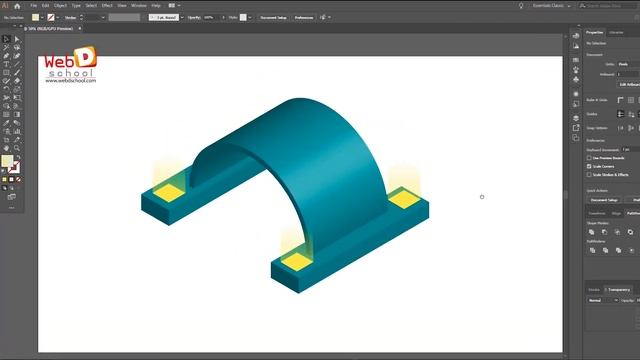Open the Units dropdown in Properties

(x=628, y=64)
